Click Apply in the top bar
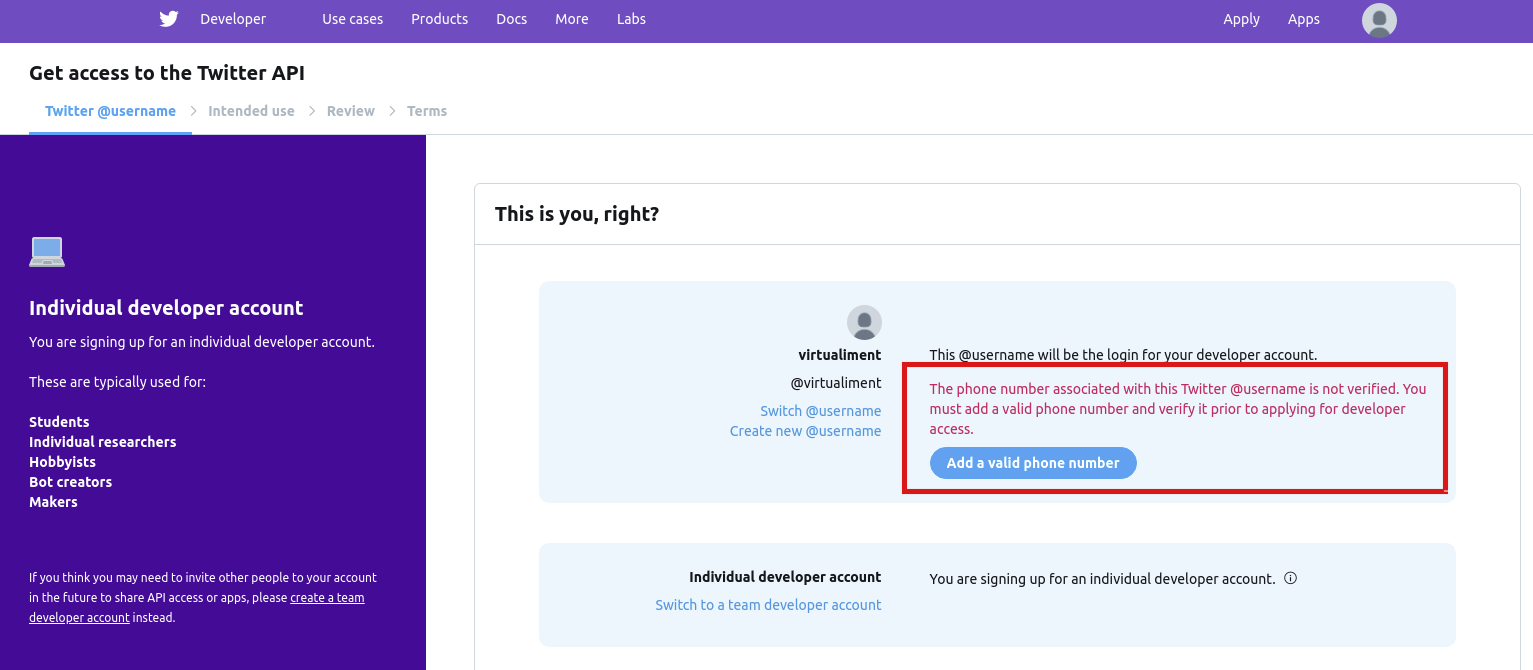This screenshot has height=670, width=1533. coord(1241,19)
